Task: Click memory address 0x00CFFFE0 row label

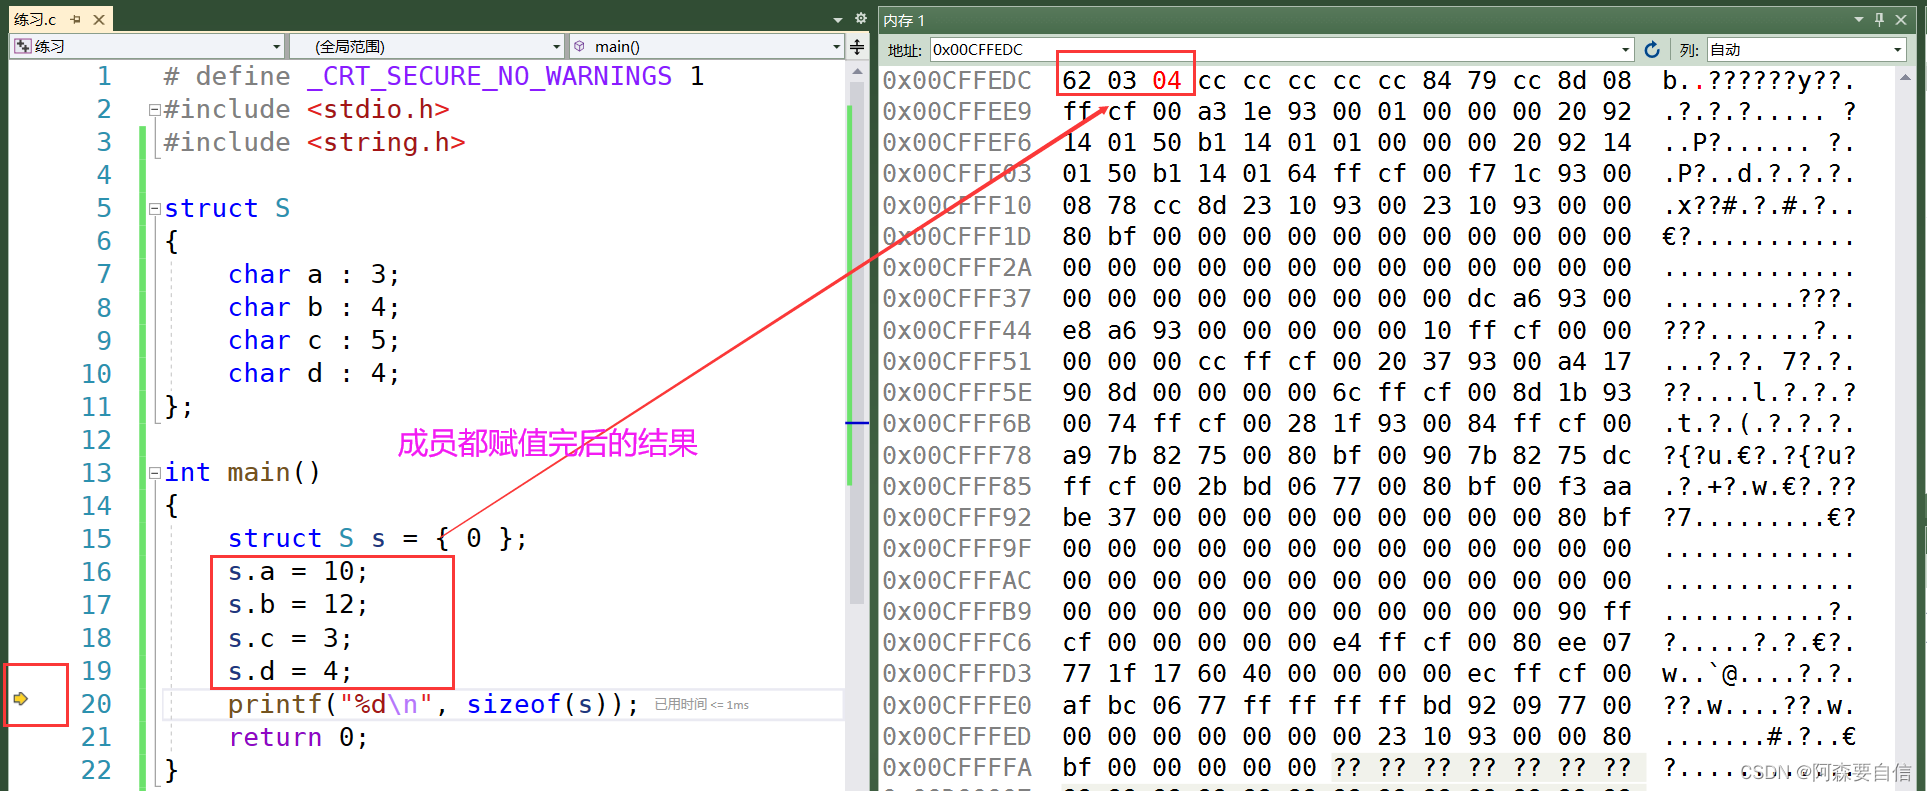Action: (956, 706)
